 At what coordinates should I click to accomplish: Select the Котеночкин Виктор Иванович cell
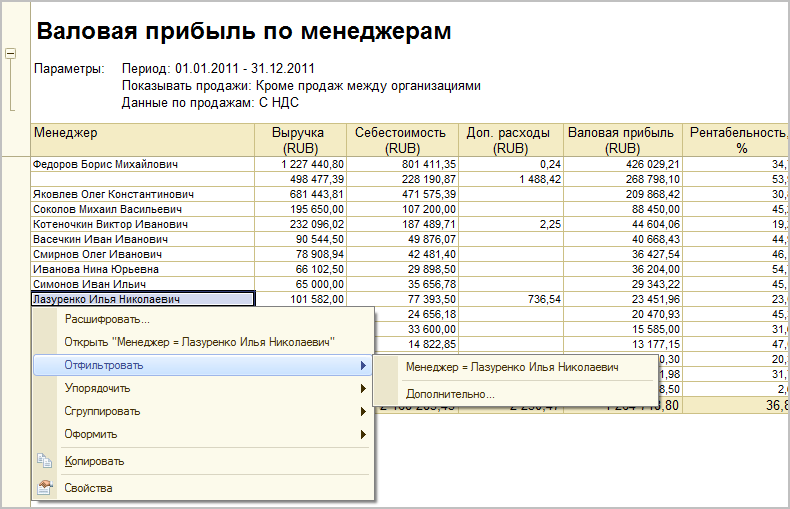(x=143, y=224)
